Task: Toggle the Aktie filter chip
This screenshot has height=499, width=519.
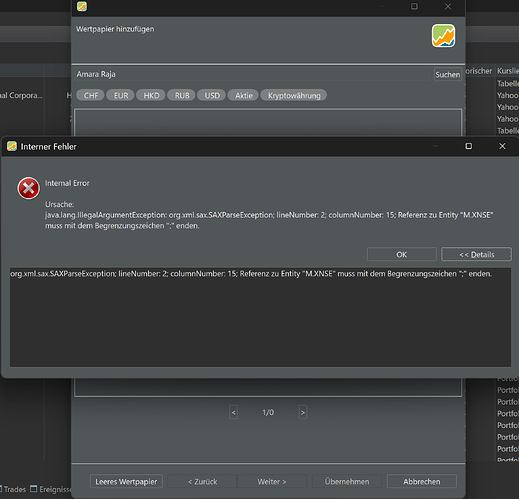Action: [x=243, y=96]
